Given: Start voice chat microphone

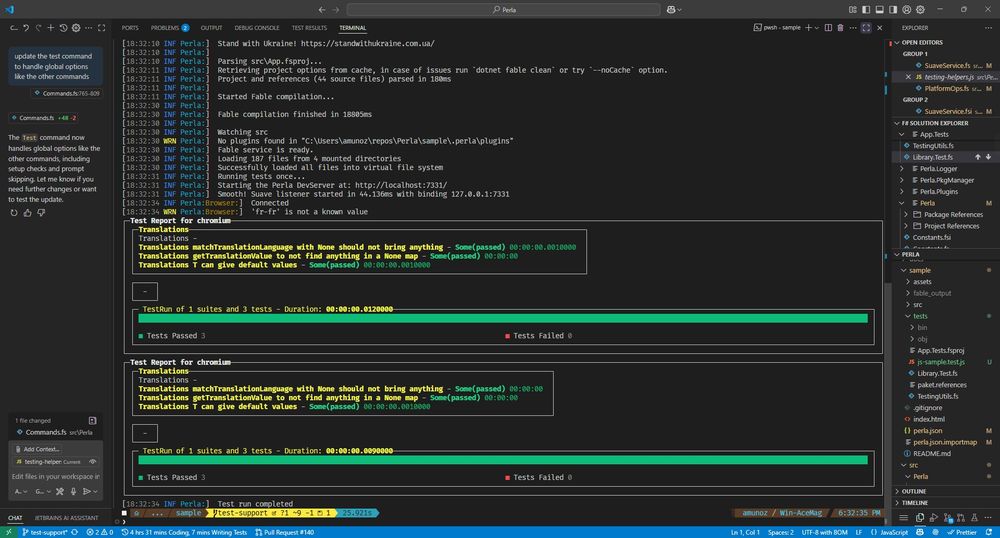Looking at the screenshot, I should [73, 491].
